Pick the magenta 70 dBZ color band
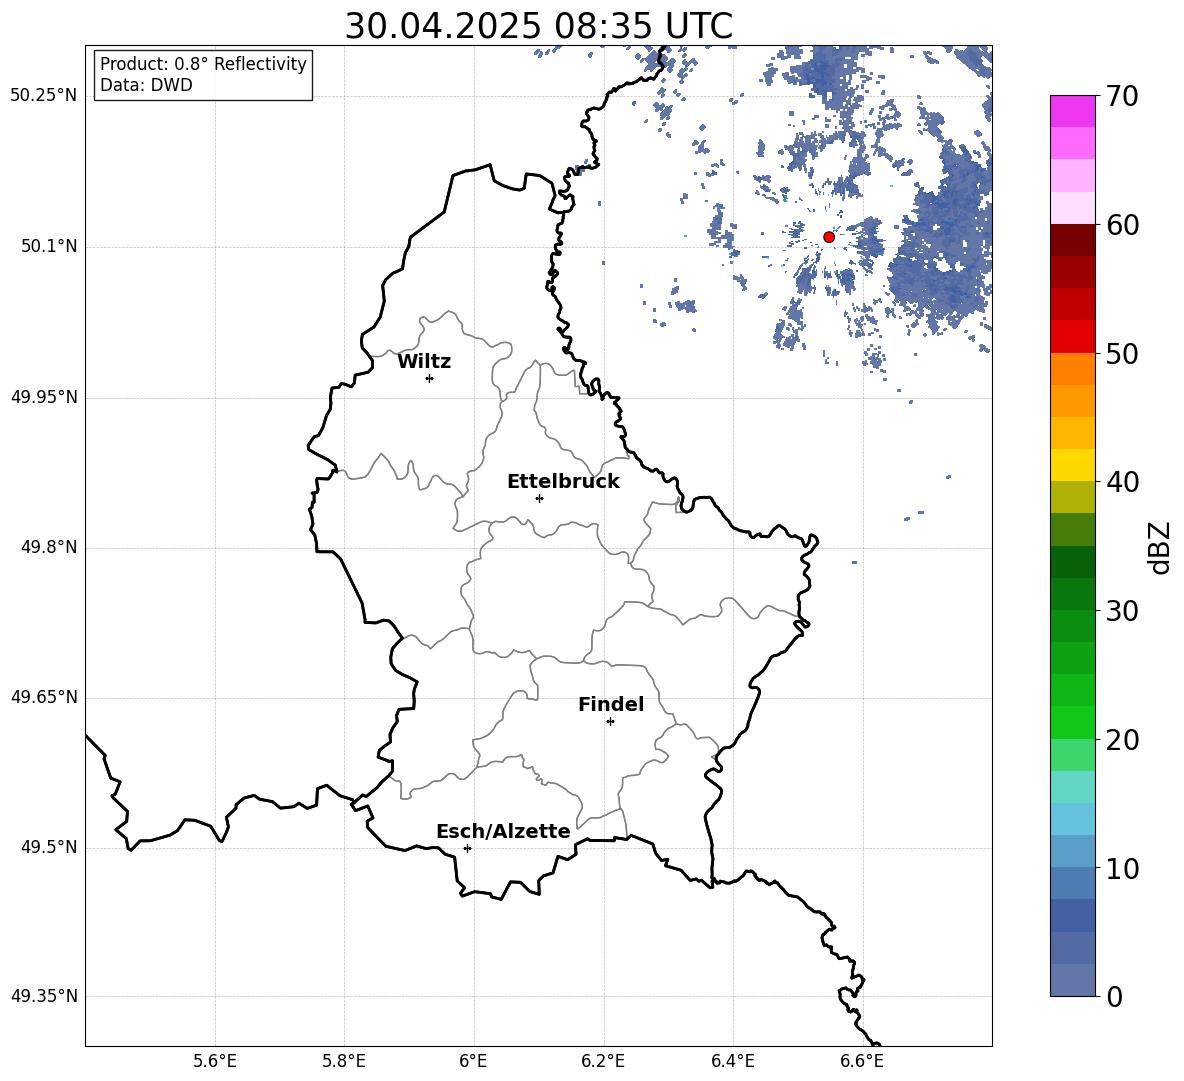This screenshot has width=1184, height=1081. point(1072,112)
